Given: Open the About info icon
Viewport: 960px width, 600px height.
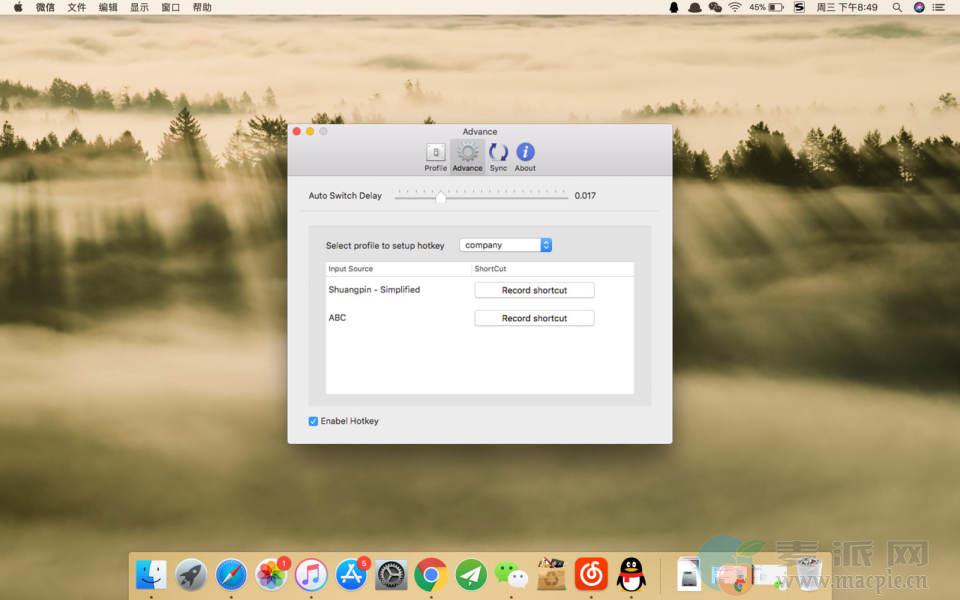Looking at the screenshot, I should pos(525,153).
